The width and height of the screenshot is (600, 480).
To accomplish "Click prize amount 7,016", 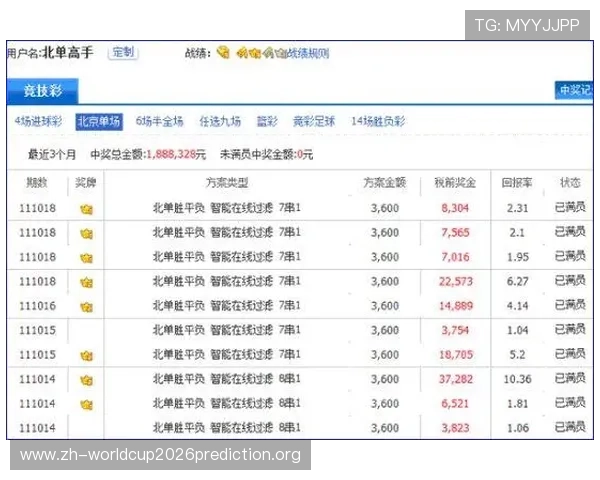I will coord(455,257).
